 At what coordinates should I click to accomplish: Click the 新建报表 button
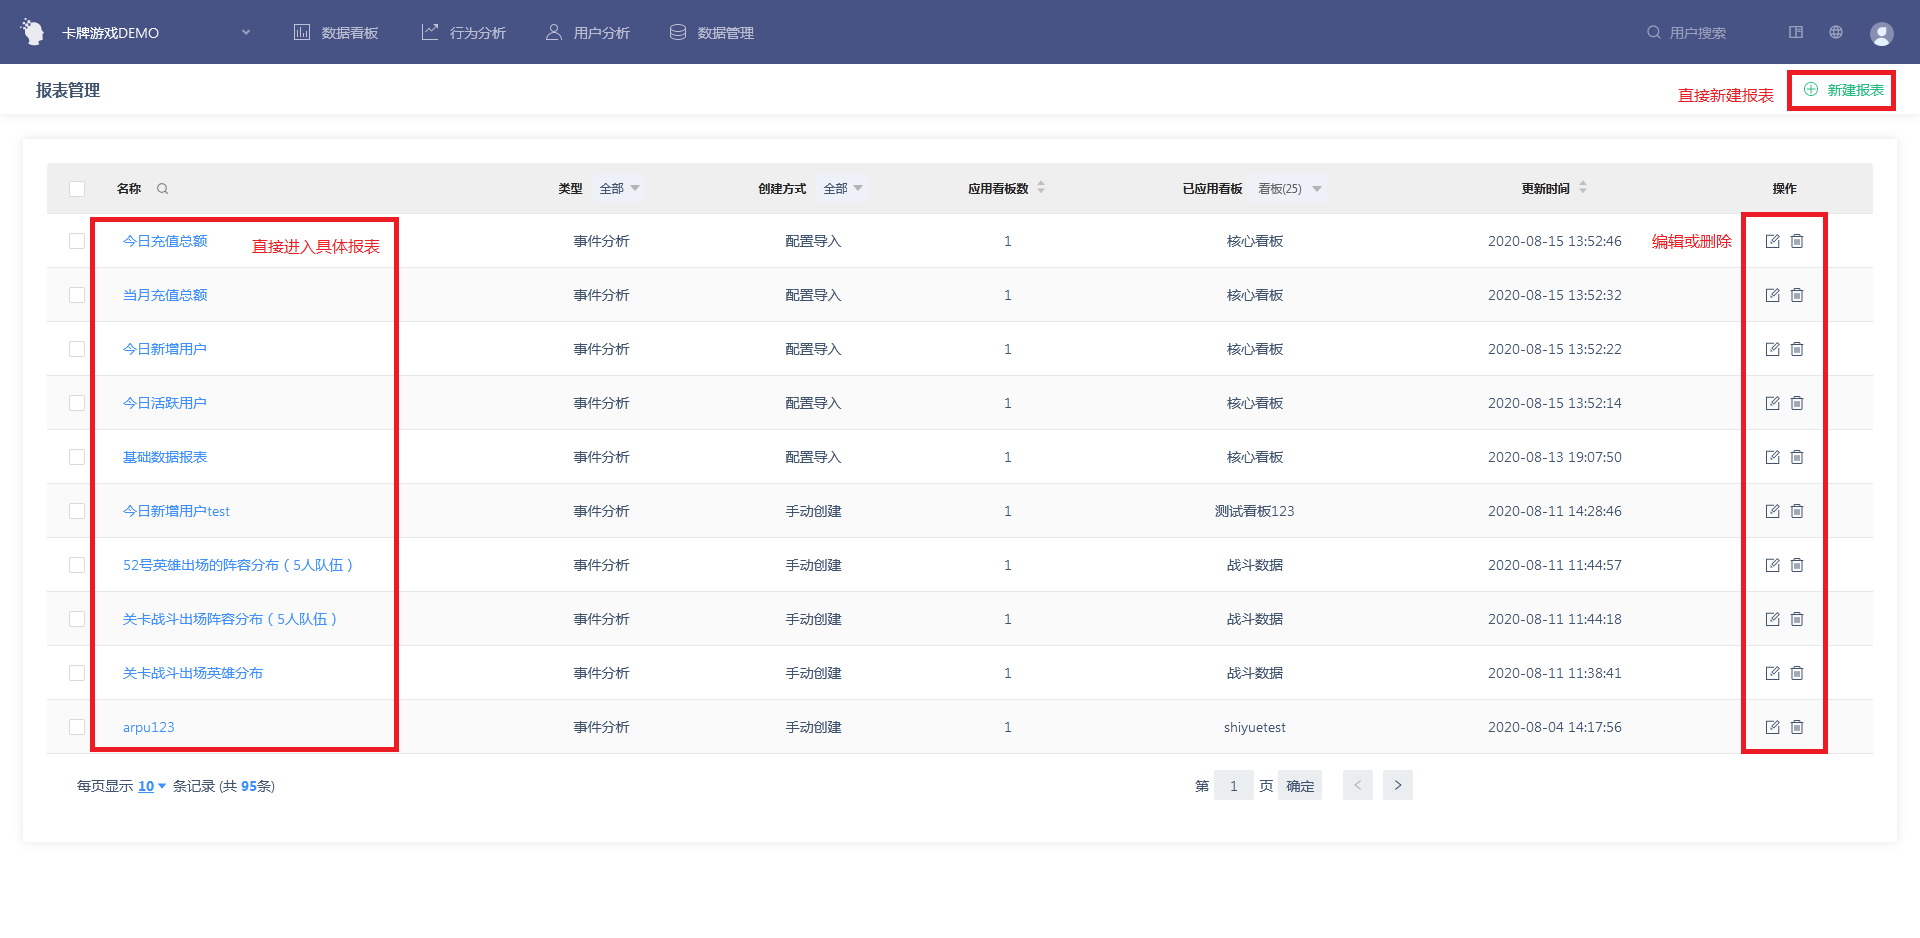(x=1842, y=90)
